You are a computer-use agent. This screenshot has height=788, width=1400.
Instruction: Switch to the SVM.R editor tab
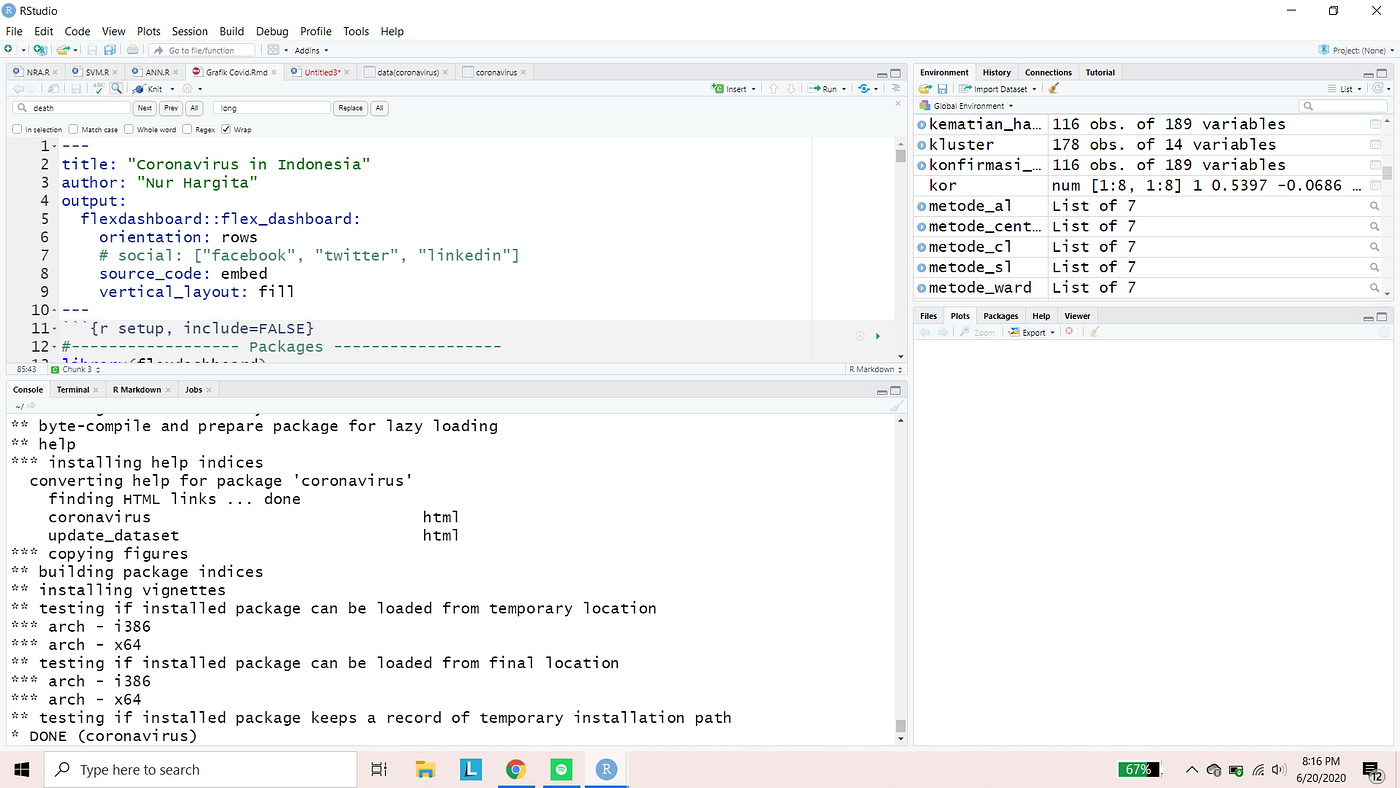pos(97,72)
